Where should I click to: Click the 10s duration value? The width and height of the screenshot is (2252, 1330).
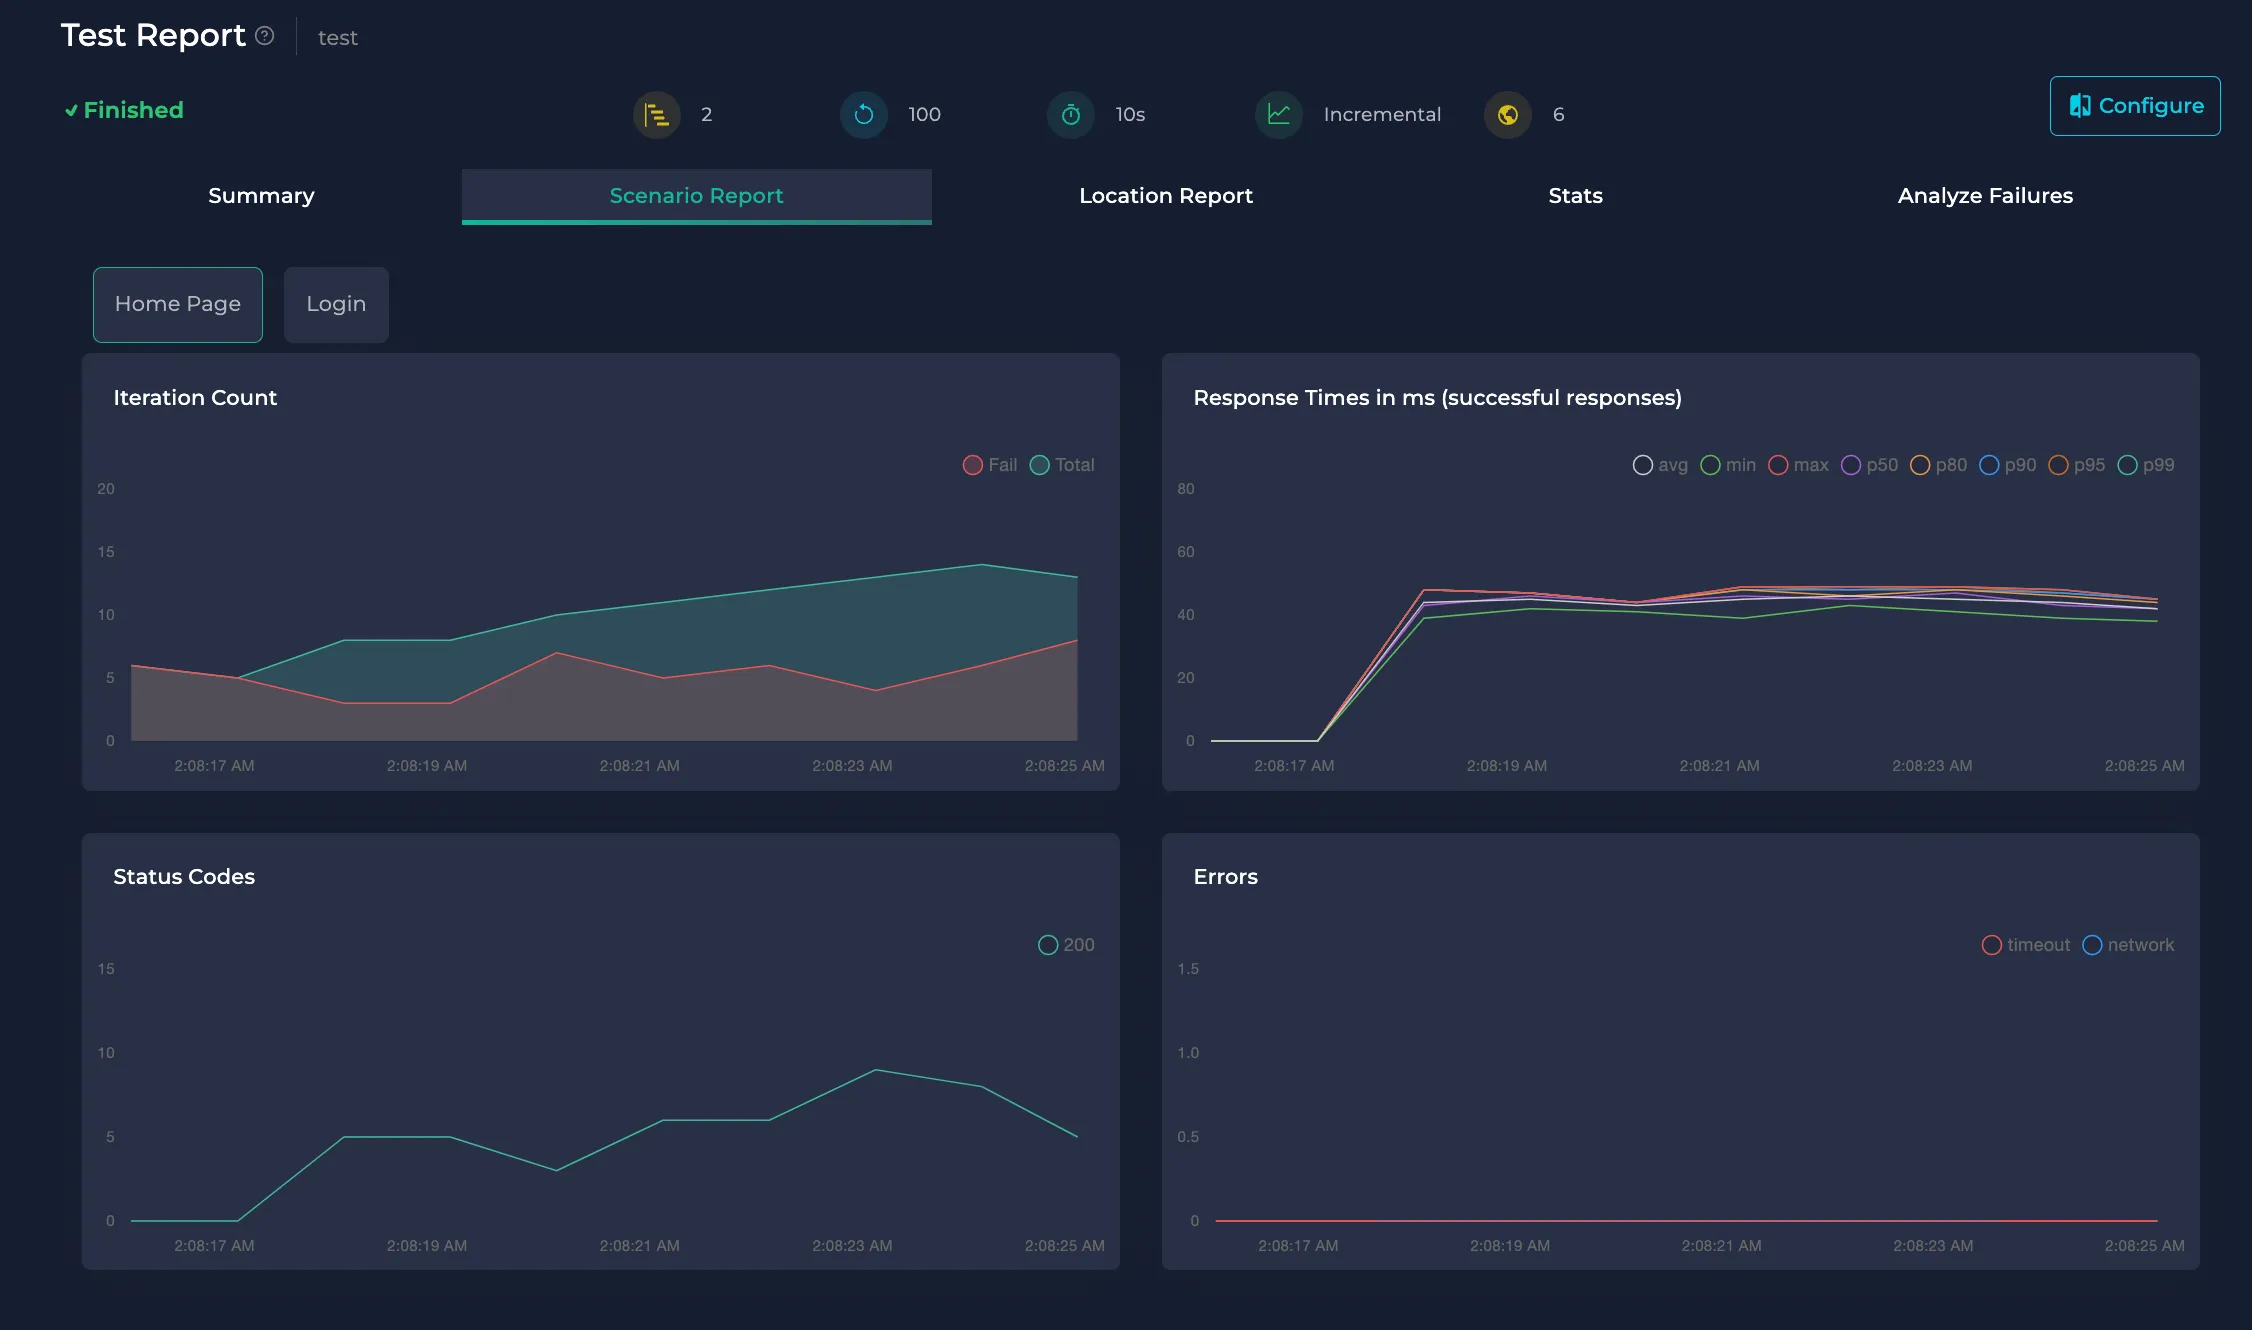coord(1130,115)
